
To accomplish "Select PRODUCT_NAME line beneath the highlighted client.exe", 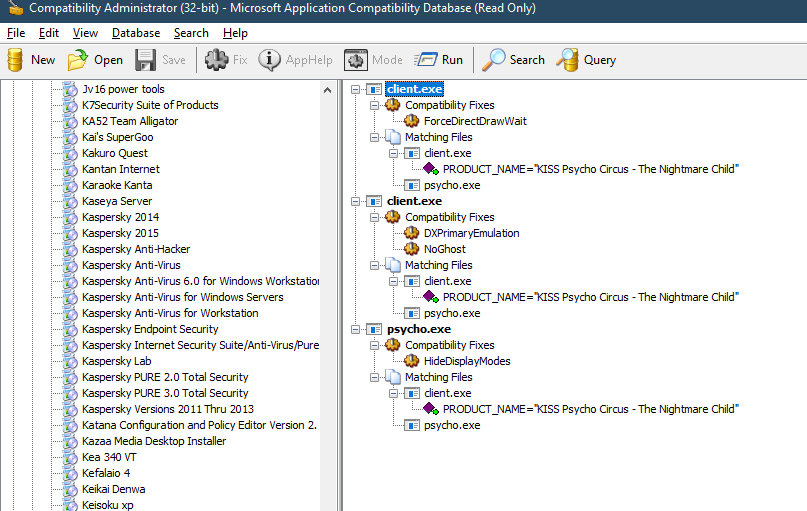I will tap(590, 169).
